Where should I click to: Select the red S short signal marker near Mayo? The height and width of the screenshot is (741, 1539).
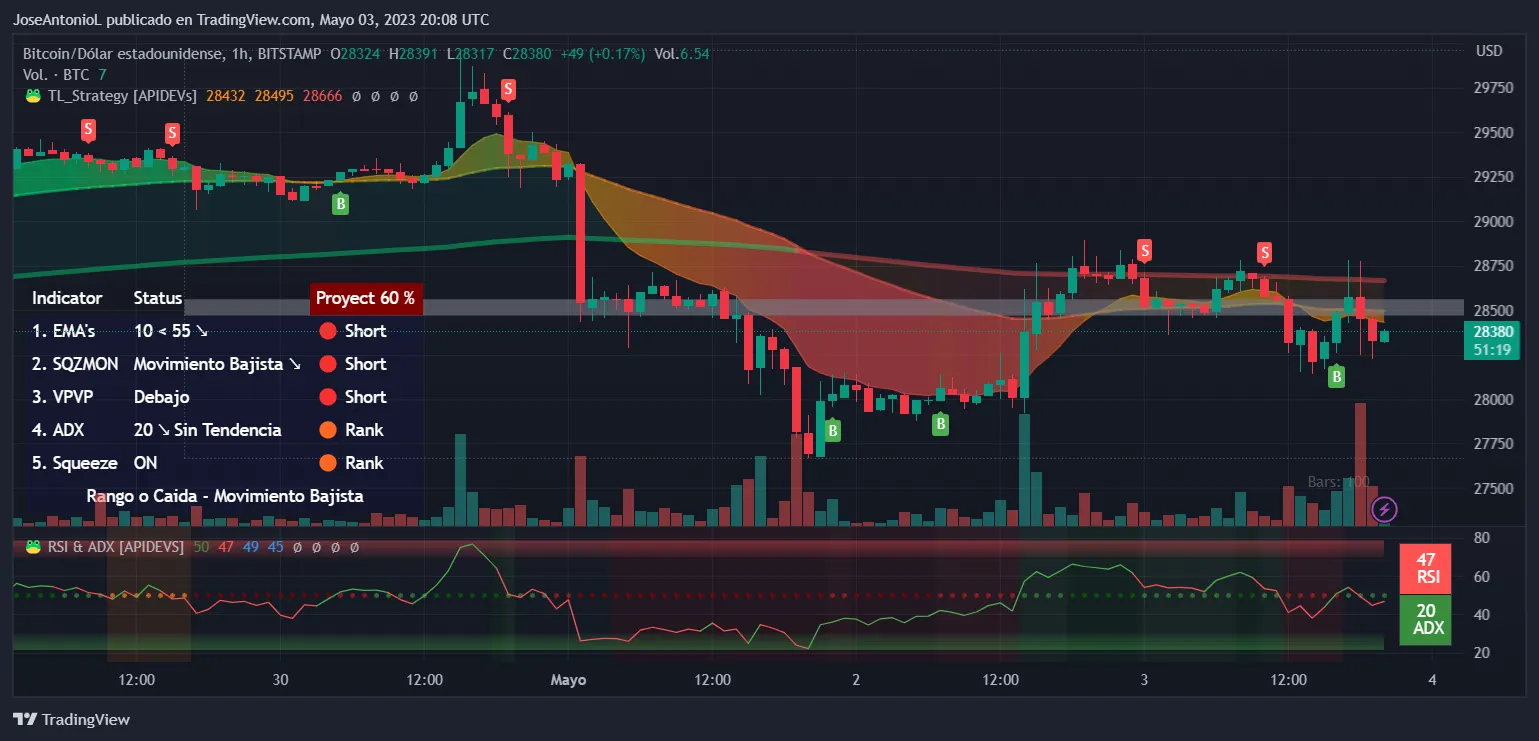pyautogui.click(x=506, y=89)
